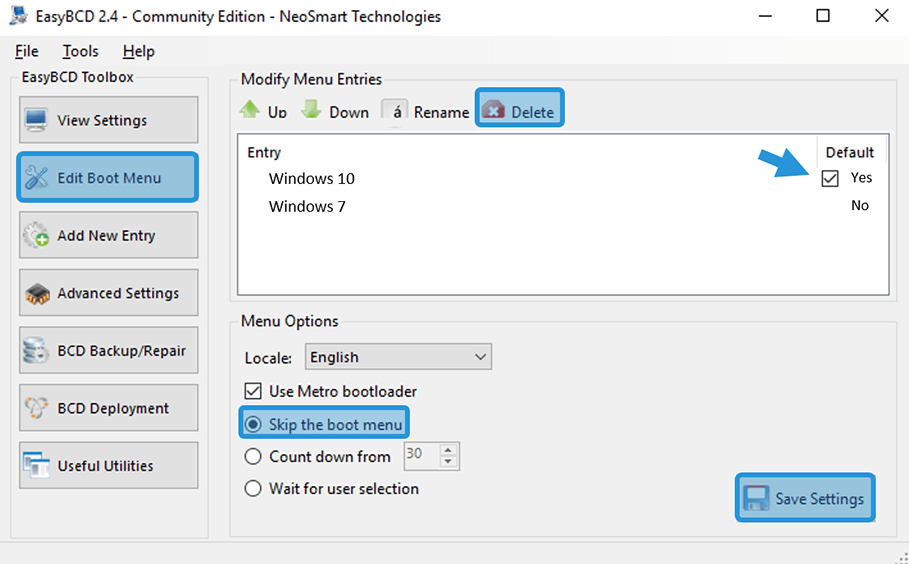Click the Default column header
Screen dimensions: 909x564
pos(850,152)
